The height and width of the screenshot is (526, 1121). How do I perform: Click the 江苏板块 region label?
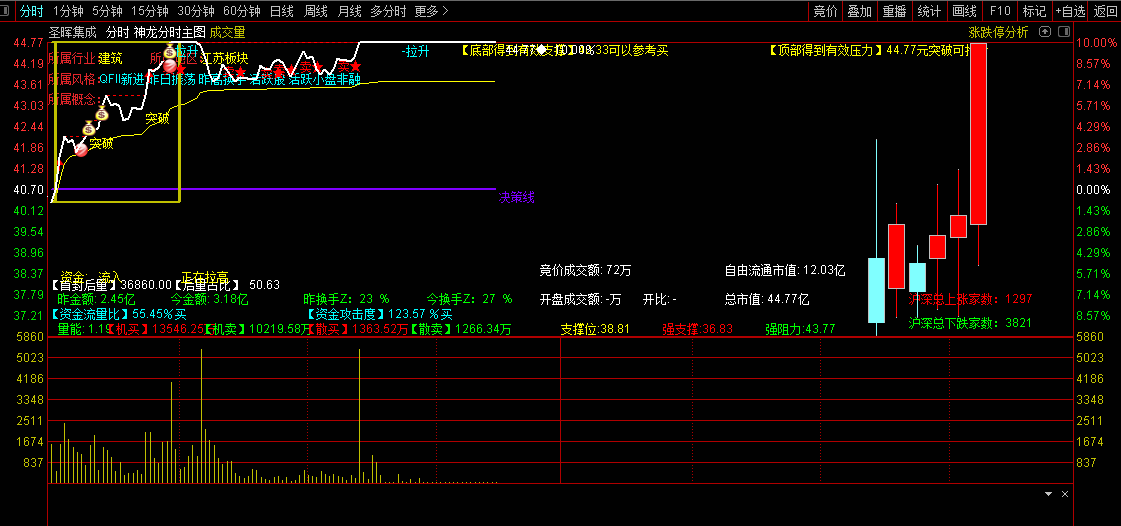(225, 58)
